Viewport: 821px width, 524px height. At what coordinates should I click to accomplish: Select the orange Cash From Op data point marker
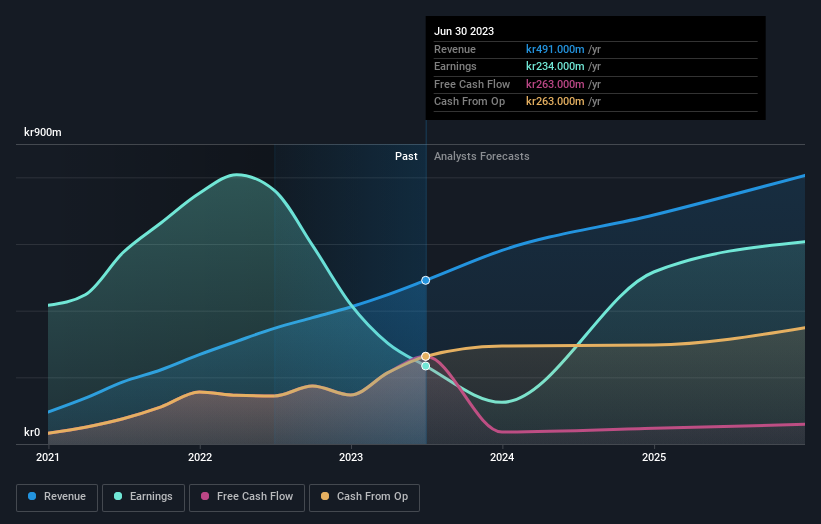point(426,356)
